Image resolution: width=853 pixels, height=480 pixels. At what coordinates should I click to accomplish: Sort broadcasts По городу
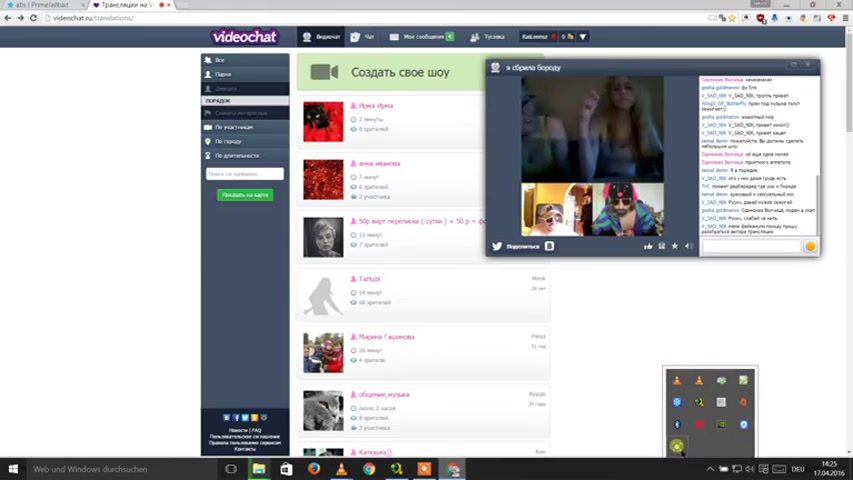tap(245, 141)
